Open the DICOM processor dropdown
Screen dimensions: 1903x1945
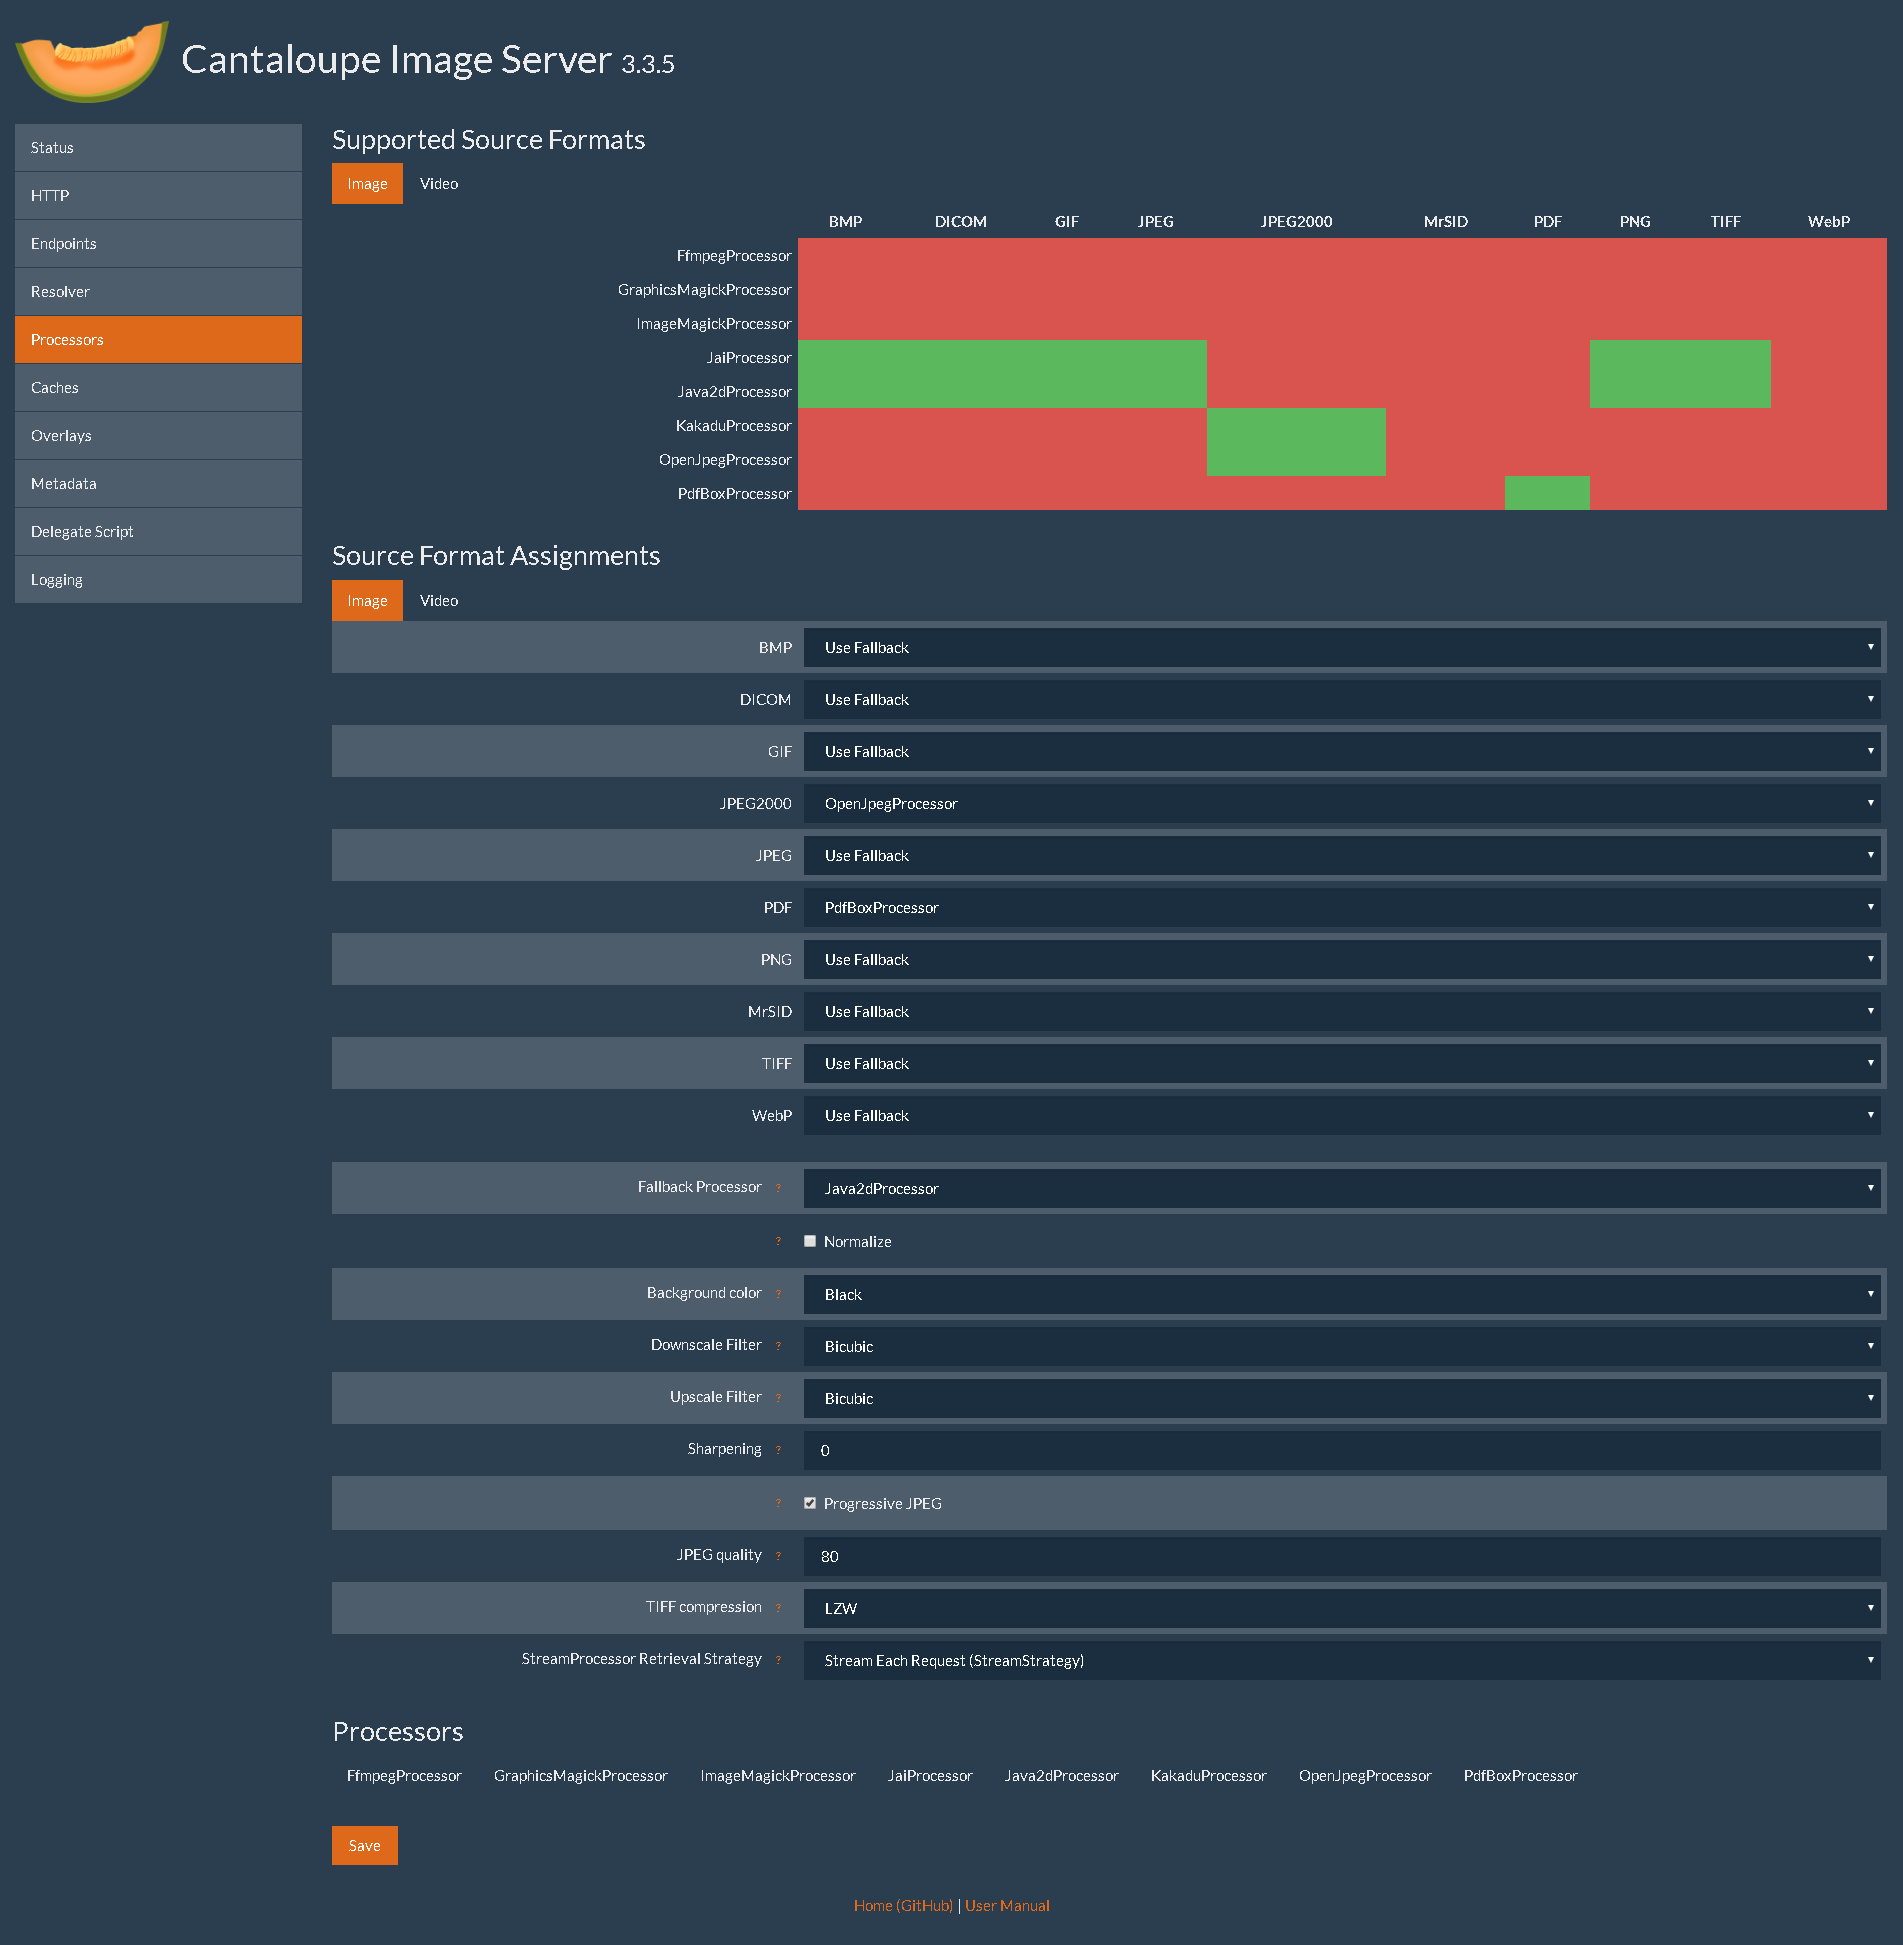click(1342, 700)
